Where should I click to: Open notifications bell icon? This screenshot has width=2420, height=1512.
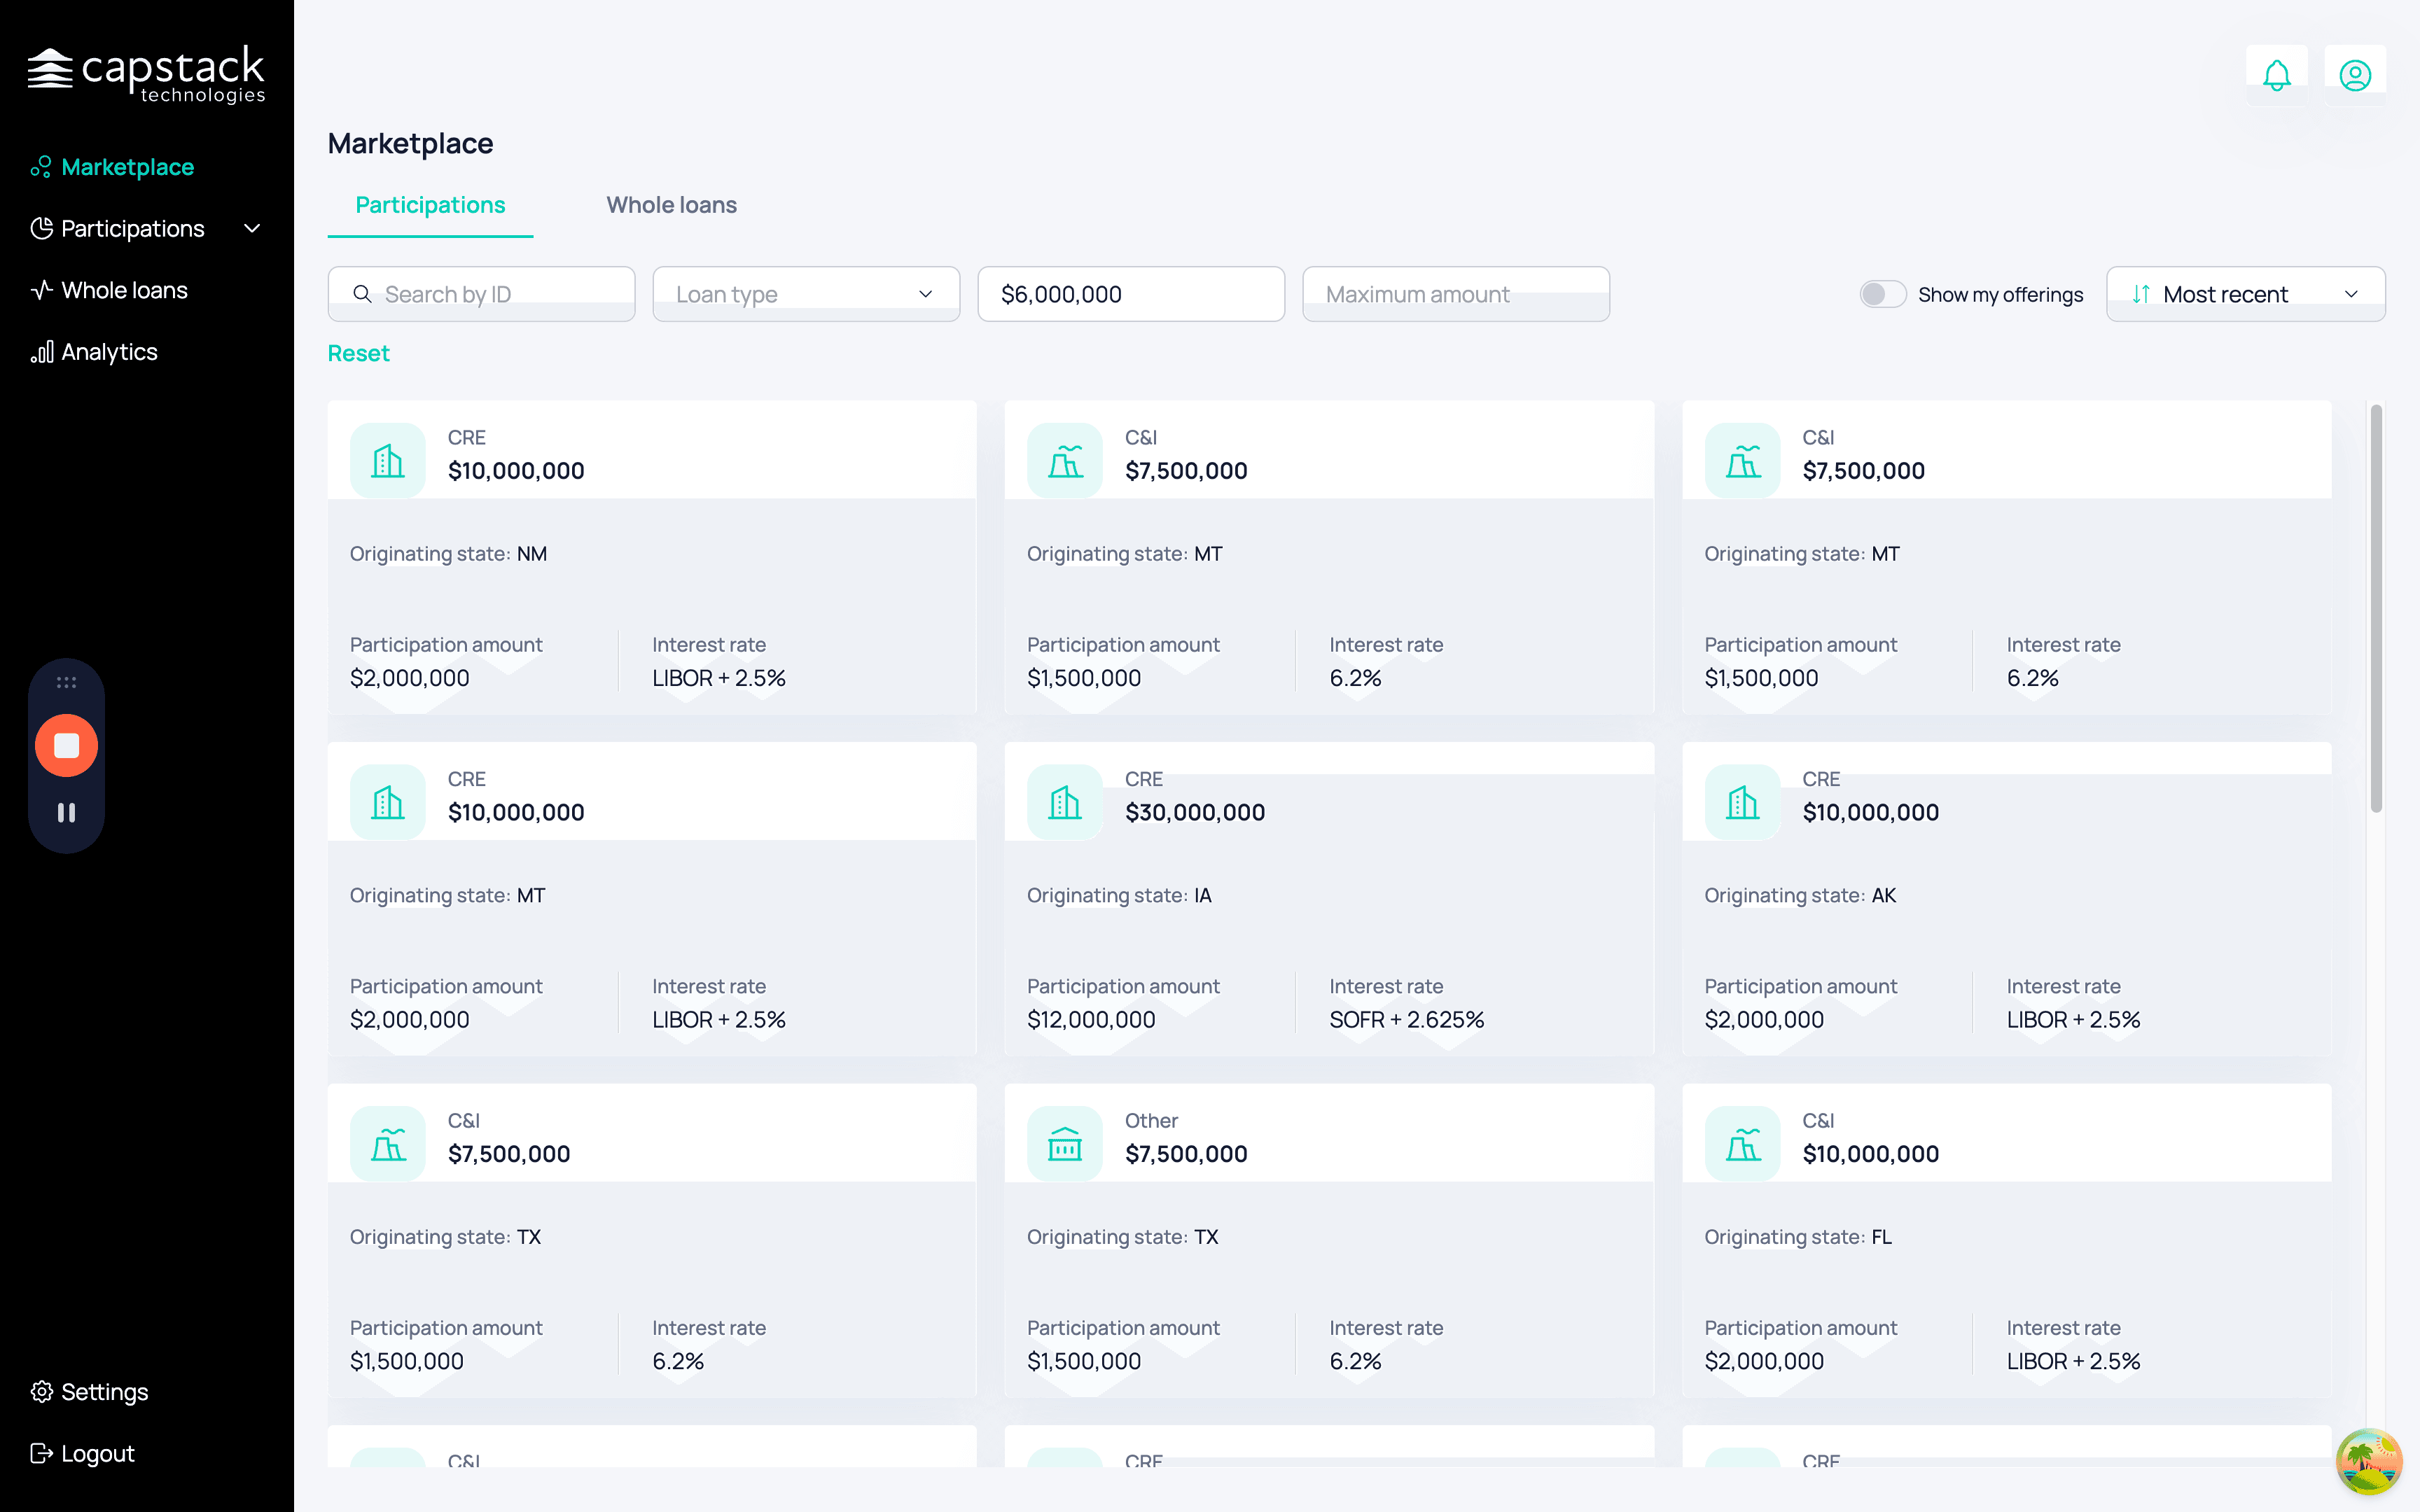[2276, 75]
